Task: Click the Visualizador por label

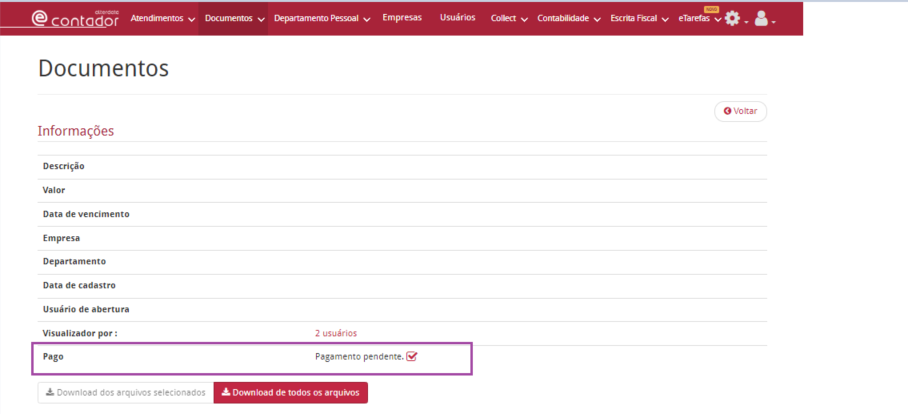Action: click(80, 333)
